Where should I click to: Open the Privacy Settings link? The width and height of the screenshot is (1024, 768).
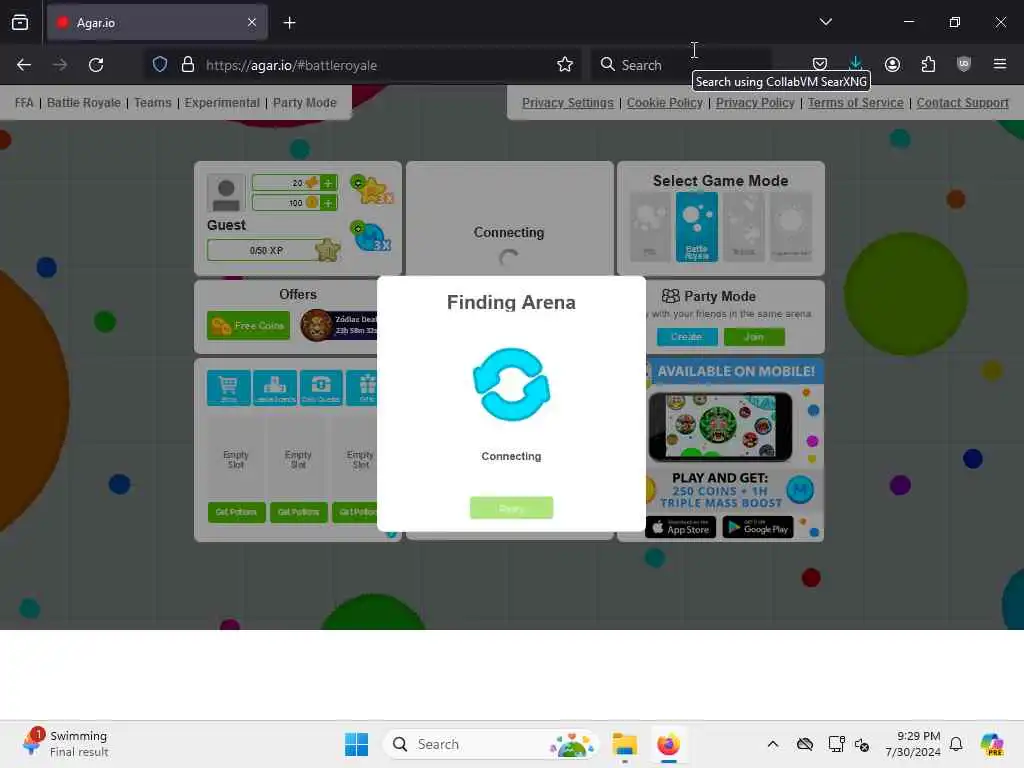(568, 103)
